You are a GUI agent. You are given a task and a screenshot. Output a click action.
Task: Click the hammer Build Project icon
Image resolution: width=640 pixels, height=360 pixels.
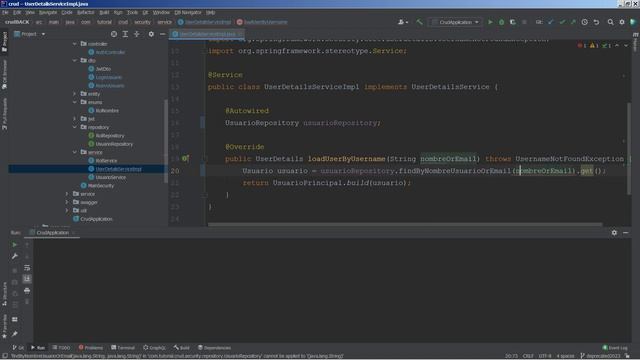419,22
